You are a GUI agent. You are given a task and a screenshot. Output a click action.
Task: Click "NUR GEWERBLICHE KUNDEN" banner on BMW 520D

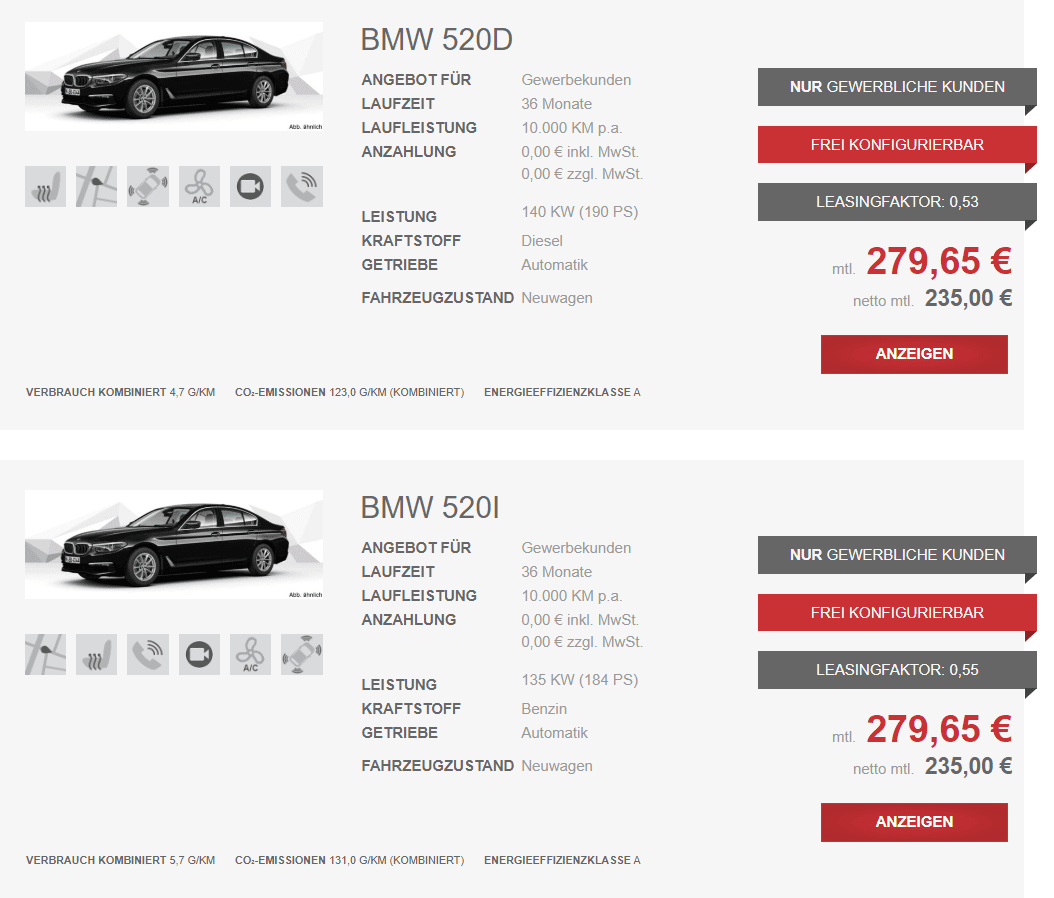click(x=897, y=87)
